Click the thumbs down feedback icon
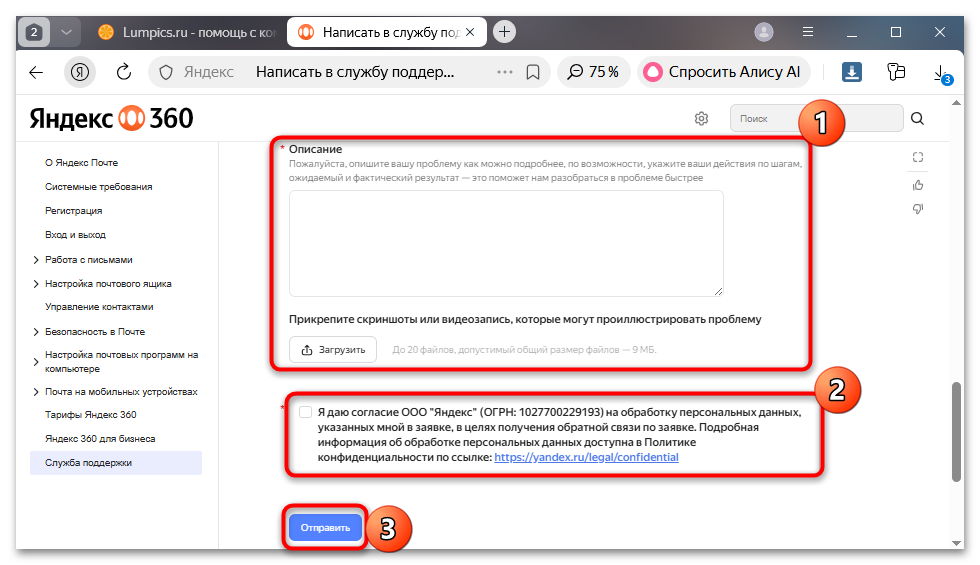 (x=918, y=209)
